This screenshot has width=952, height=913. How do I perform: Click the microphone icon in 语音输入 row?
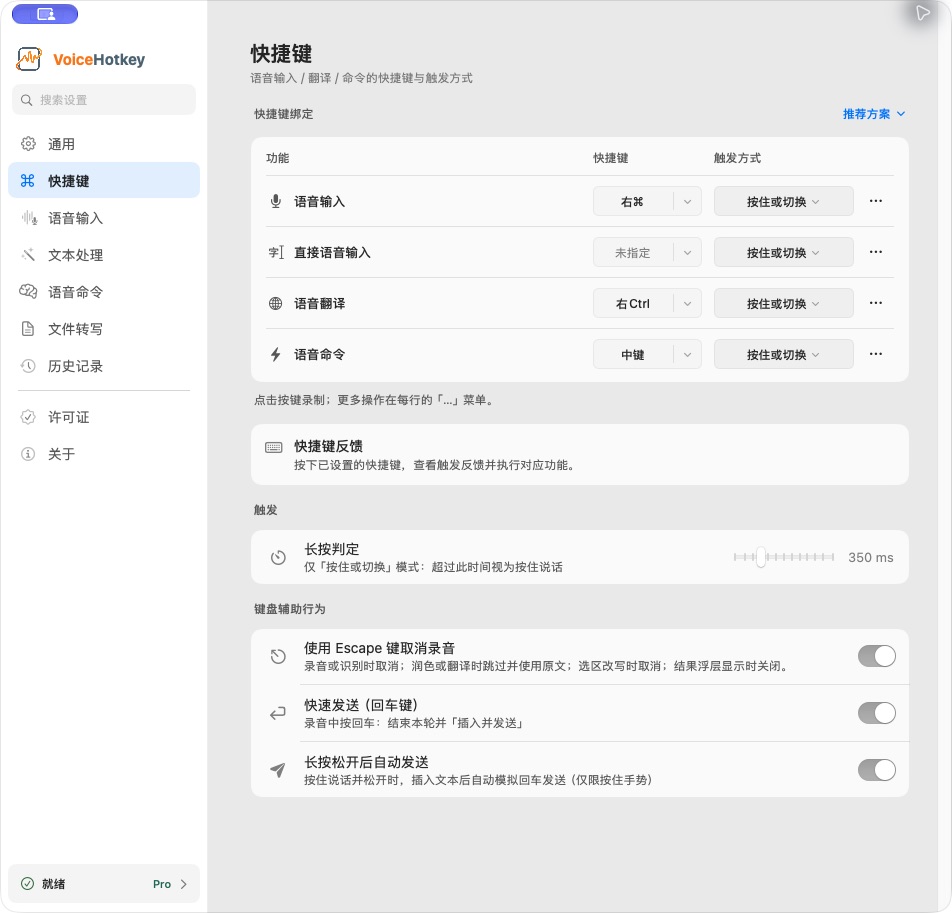point(276,201)
